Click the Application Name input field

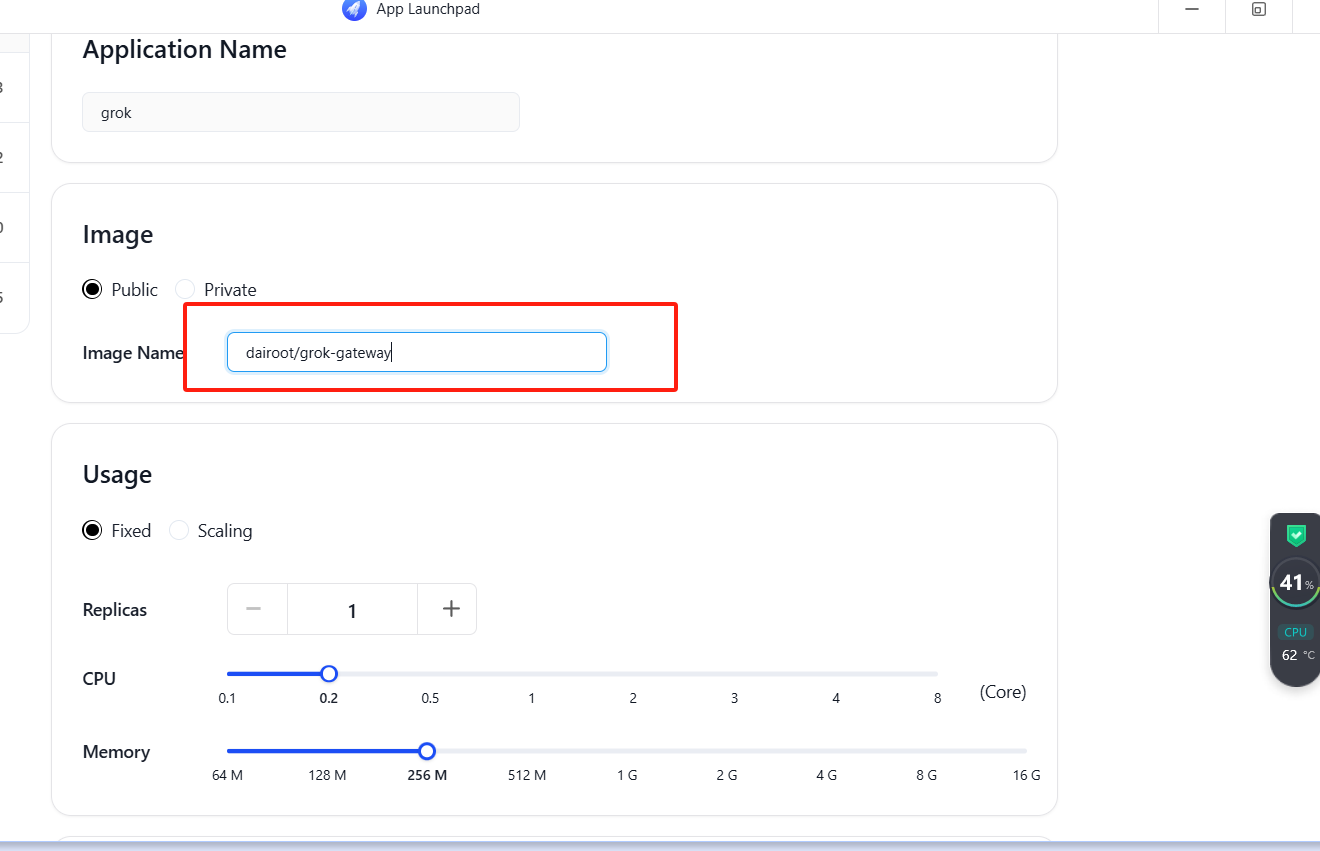click(x=300, y=112)
